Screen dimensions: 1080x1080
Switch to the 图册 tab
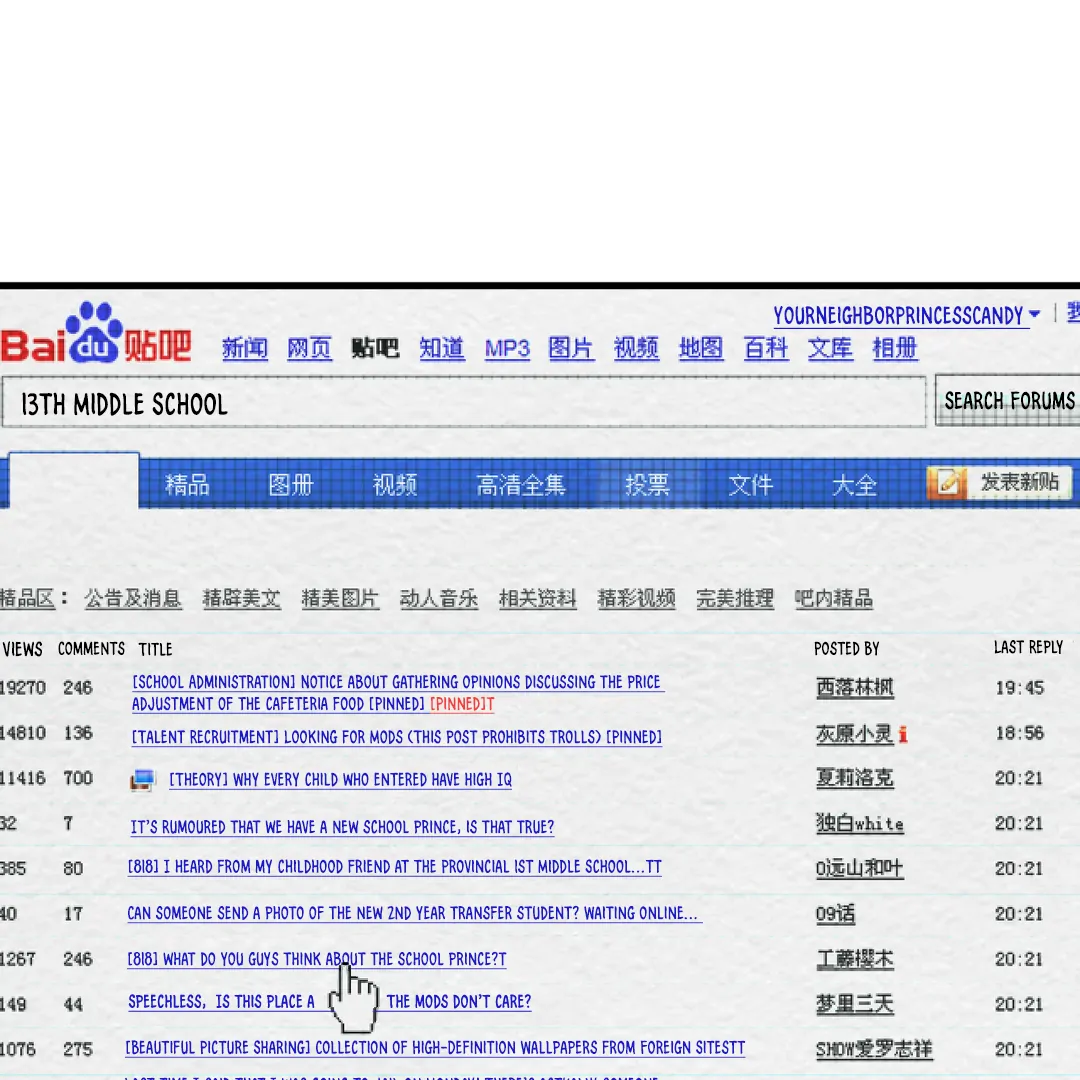[x=291, y=485]
